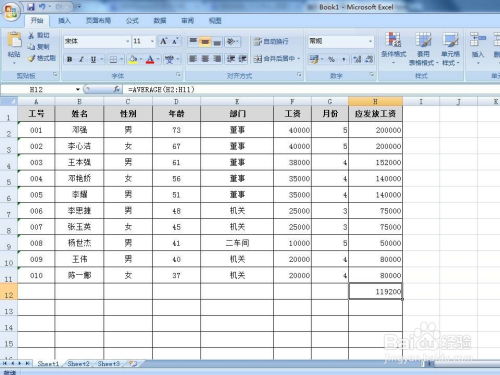The height and width of the screenshot is (375, 500).
Task: Open Conditional Formatting menu
Action: 393,47
